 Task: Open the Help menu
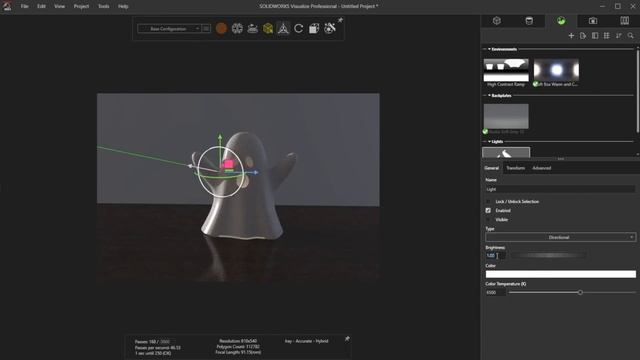pos(123,6)
